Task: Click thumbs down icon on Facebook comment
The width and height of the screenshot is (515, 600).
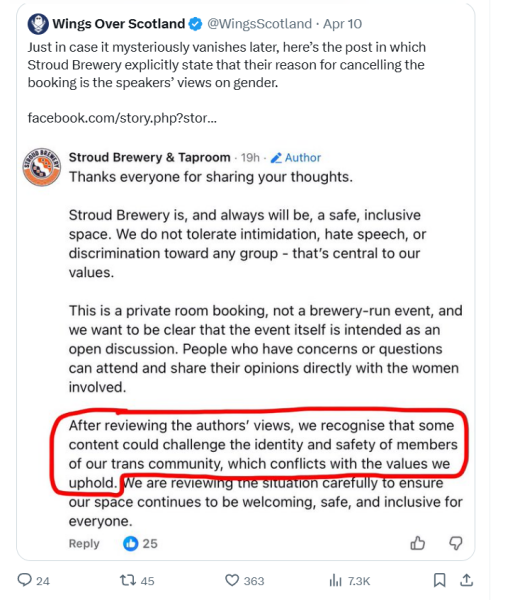Action: (455, 543)
